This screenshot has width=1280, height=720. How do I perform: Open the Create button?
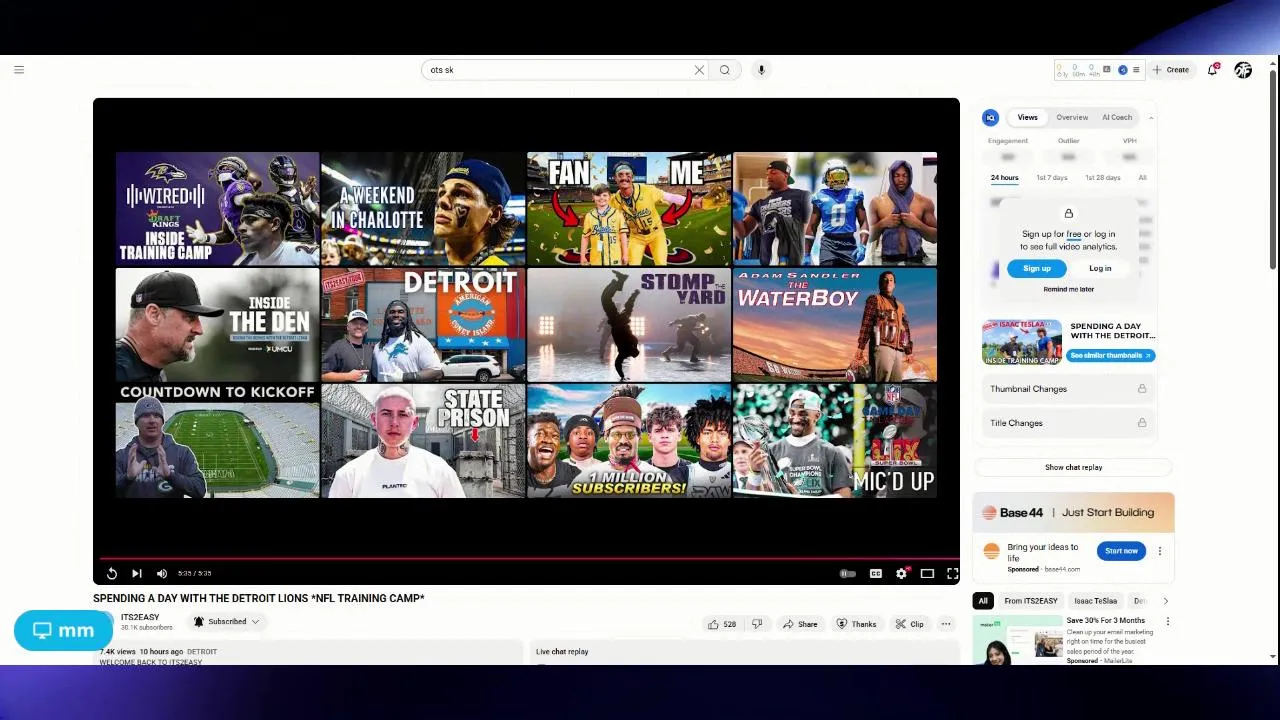(x=1170, y=70)
